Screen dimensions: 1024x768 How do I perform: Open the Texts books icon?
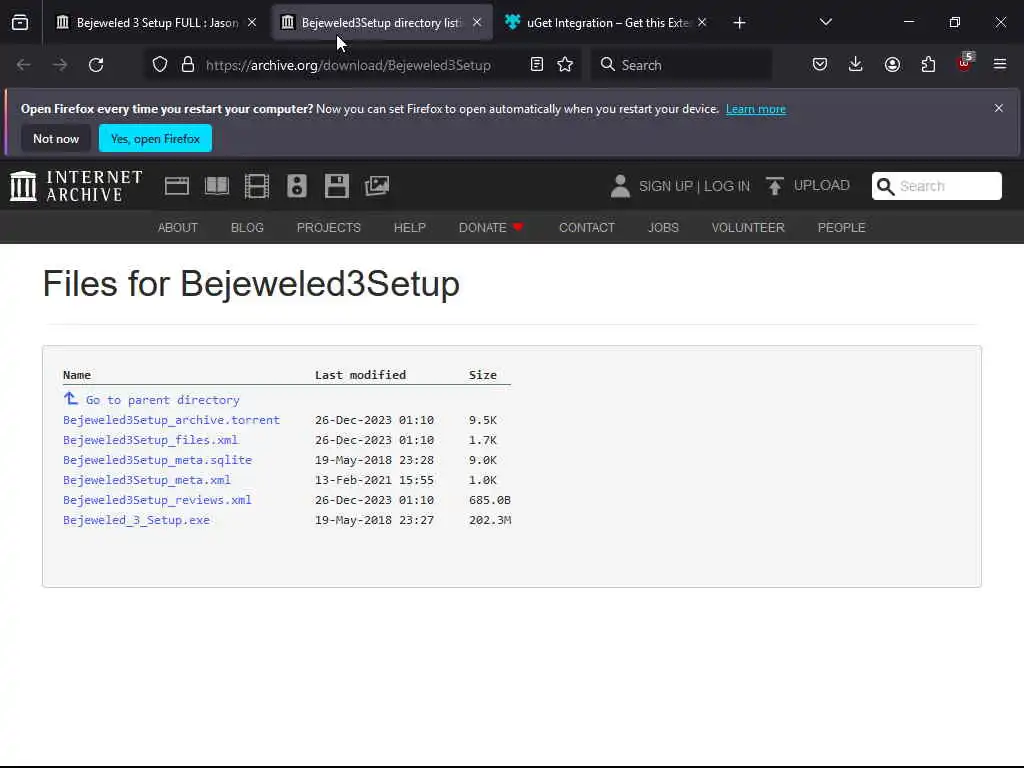(217, 186)
